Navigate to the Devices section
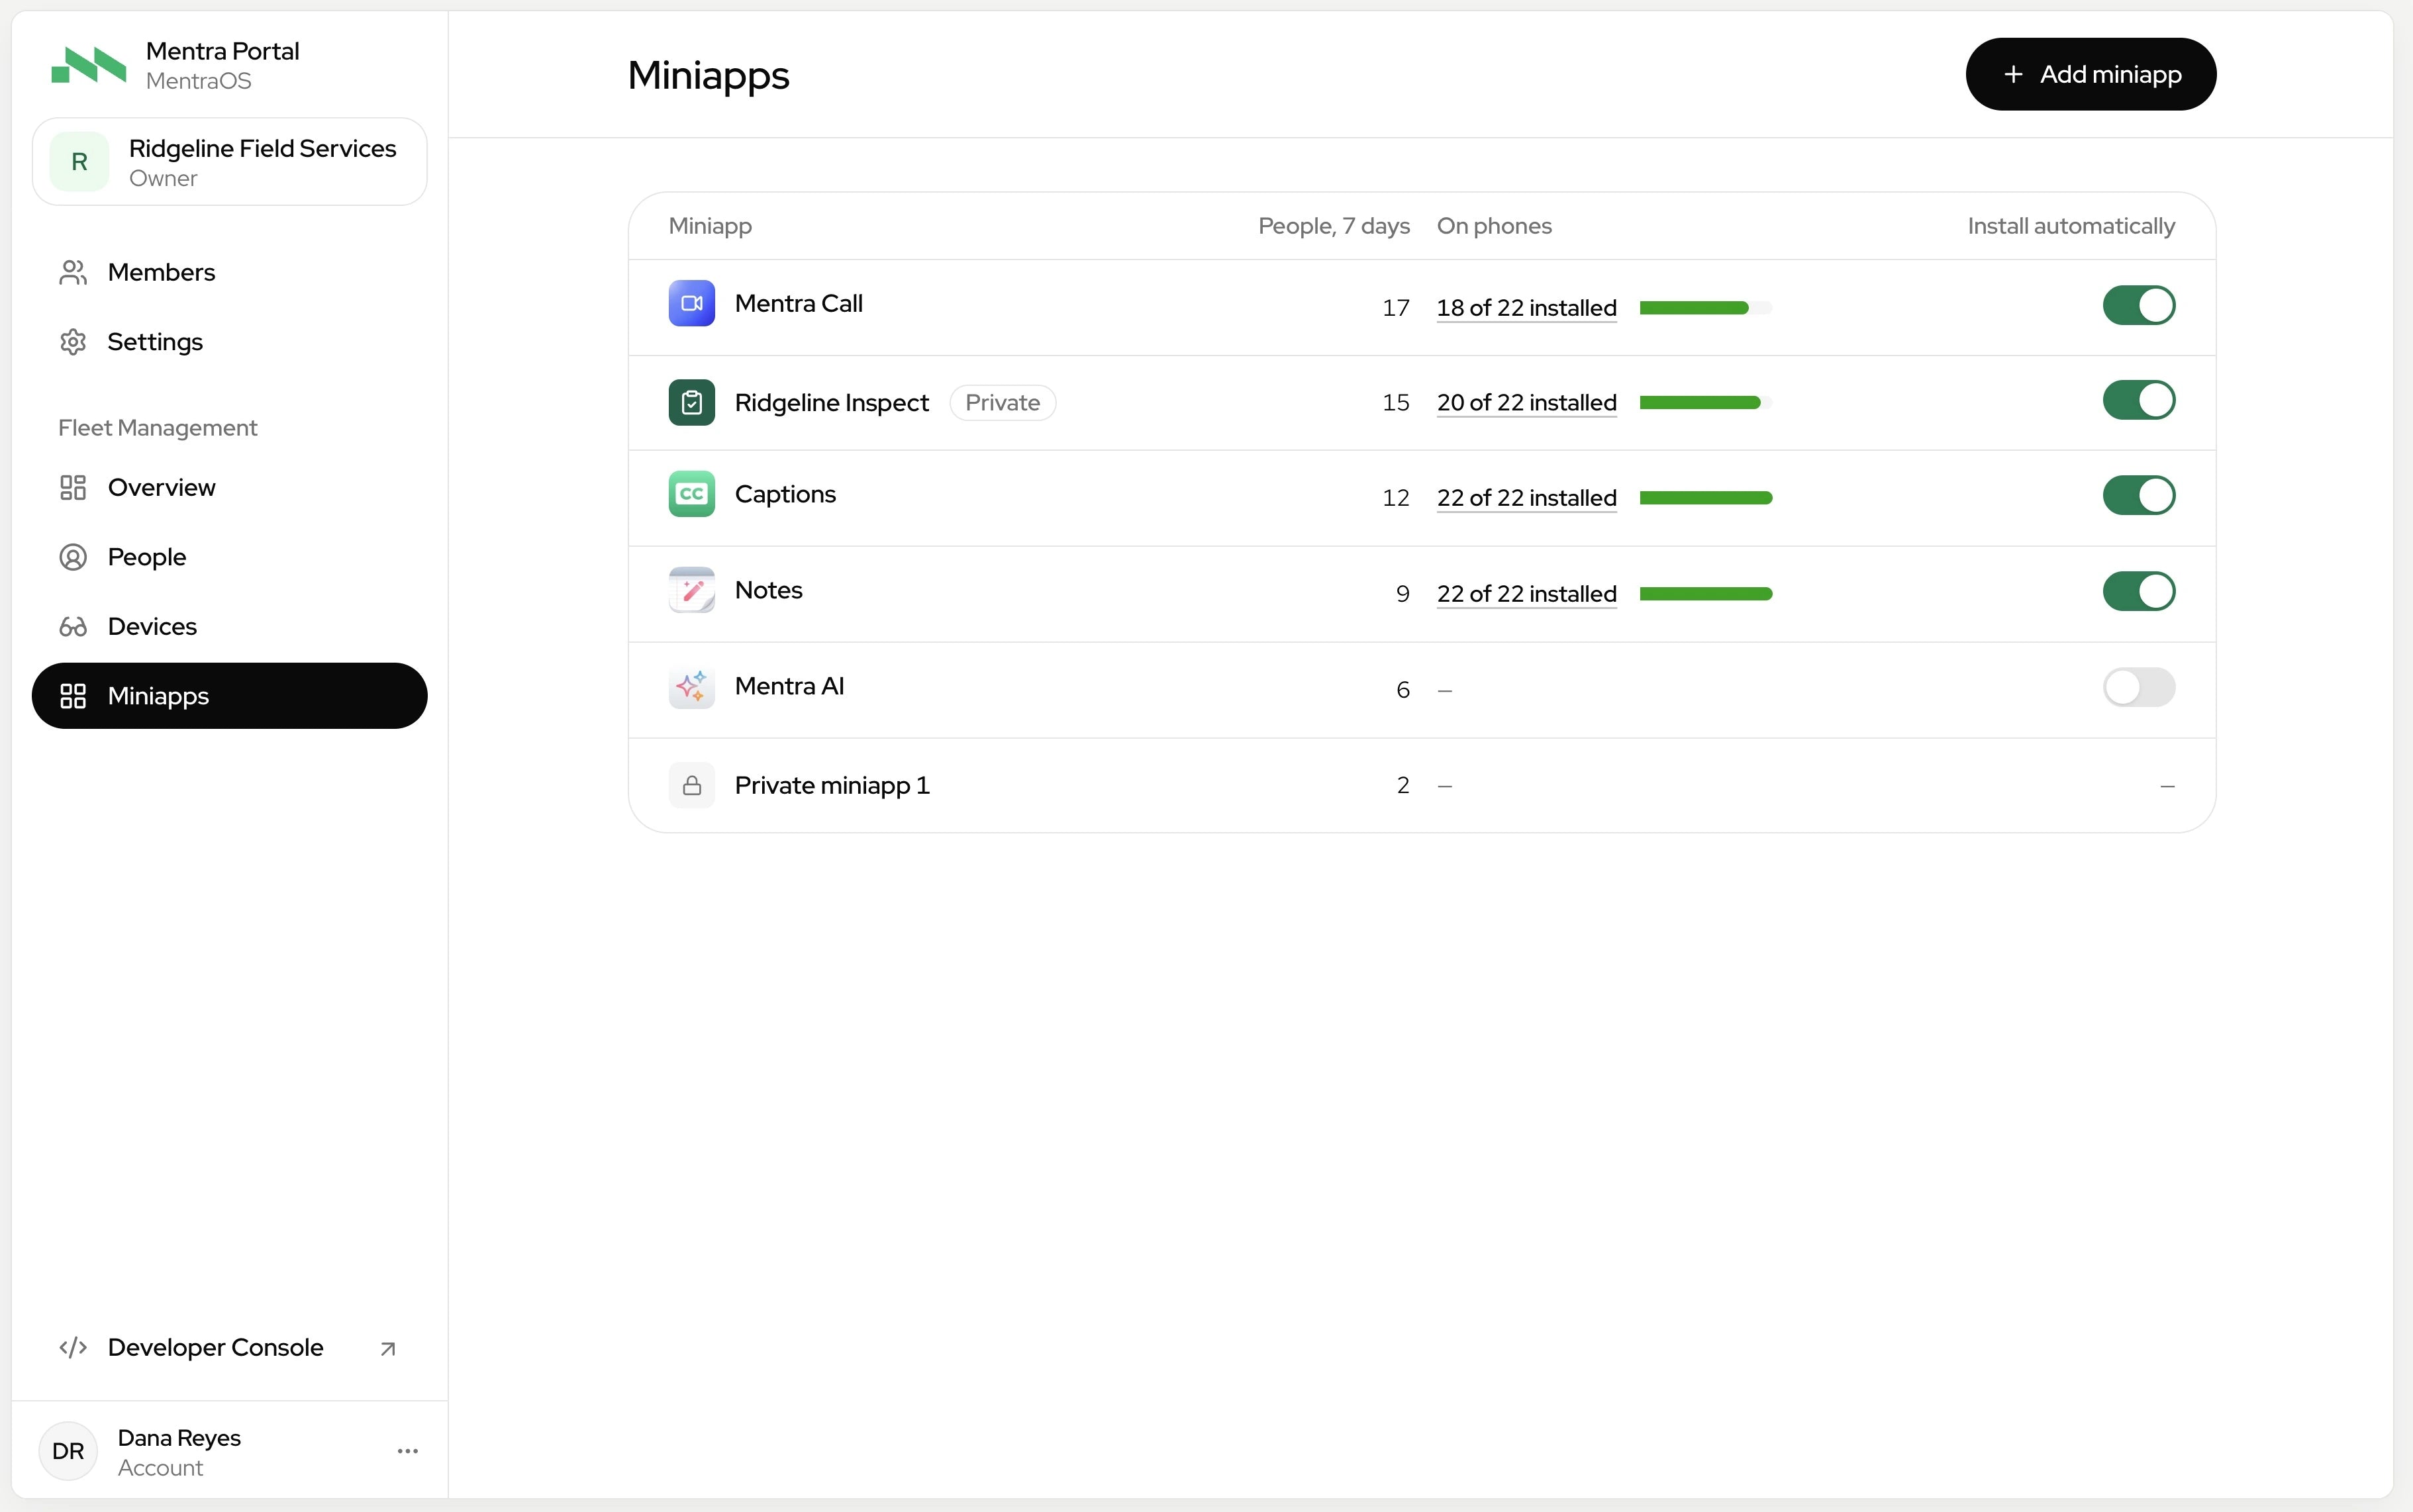This screenshot has height=1512, width=2413. (x=230, y=626)
